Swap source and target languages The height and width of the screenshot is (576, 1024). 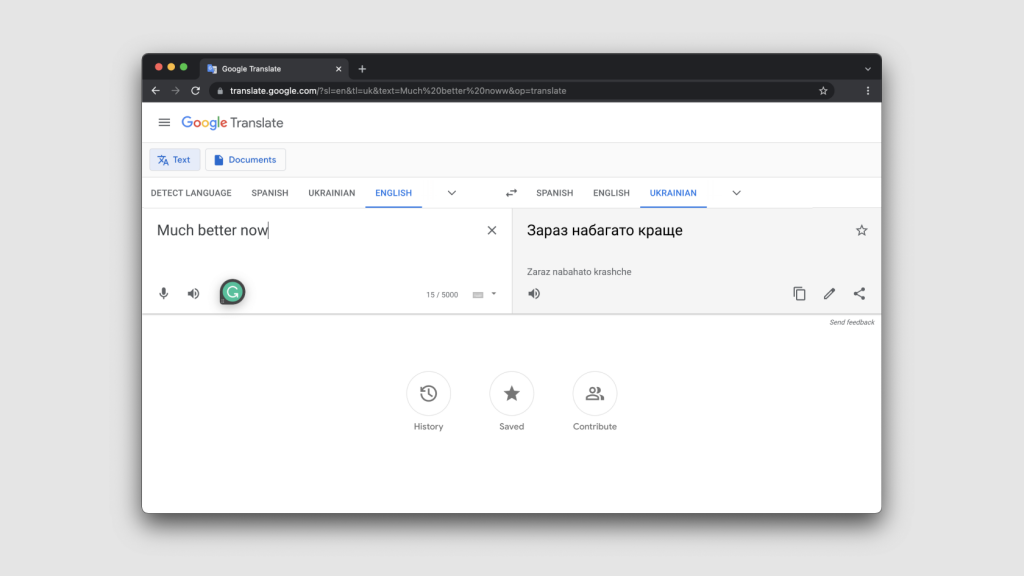511,193
